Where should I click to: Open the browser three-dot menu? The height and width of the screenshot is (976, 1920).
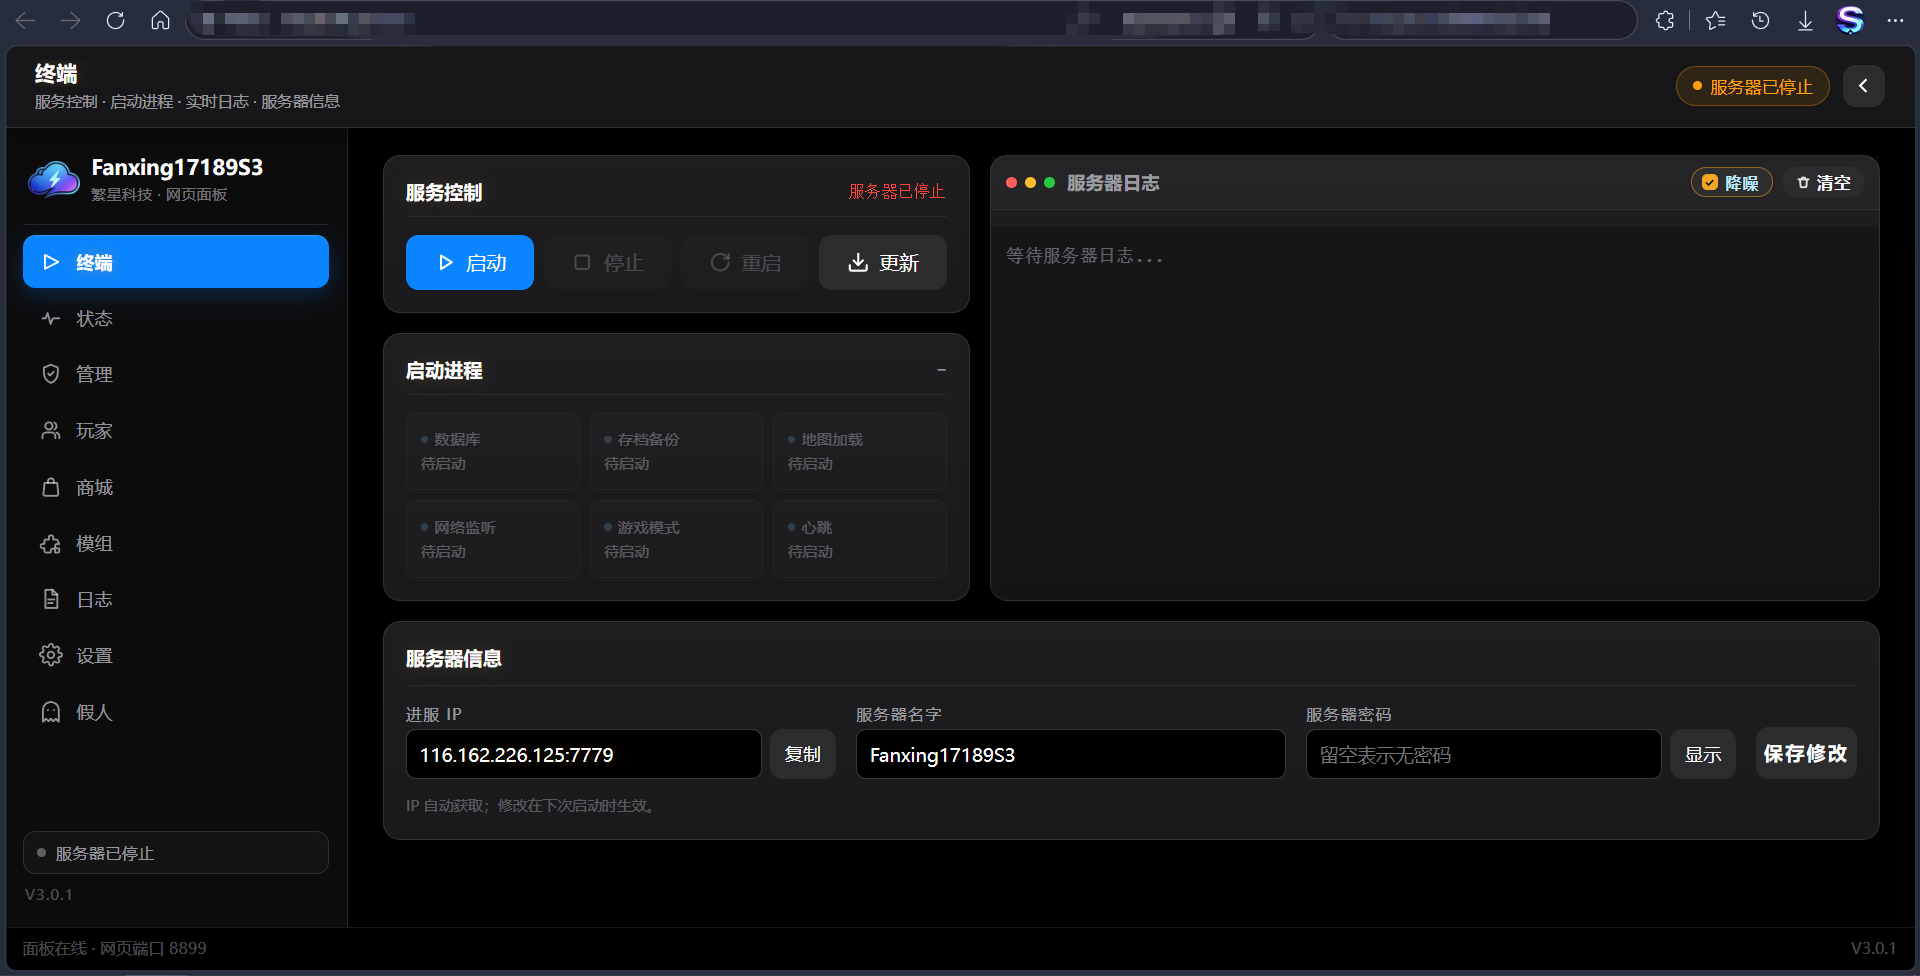click(1895, 20)
